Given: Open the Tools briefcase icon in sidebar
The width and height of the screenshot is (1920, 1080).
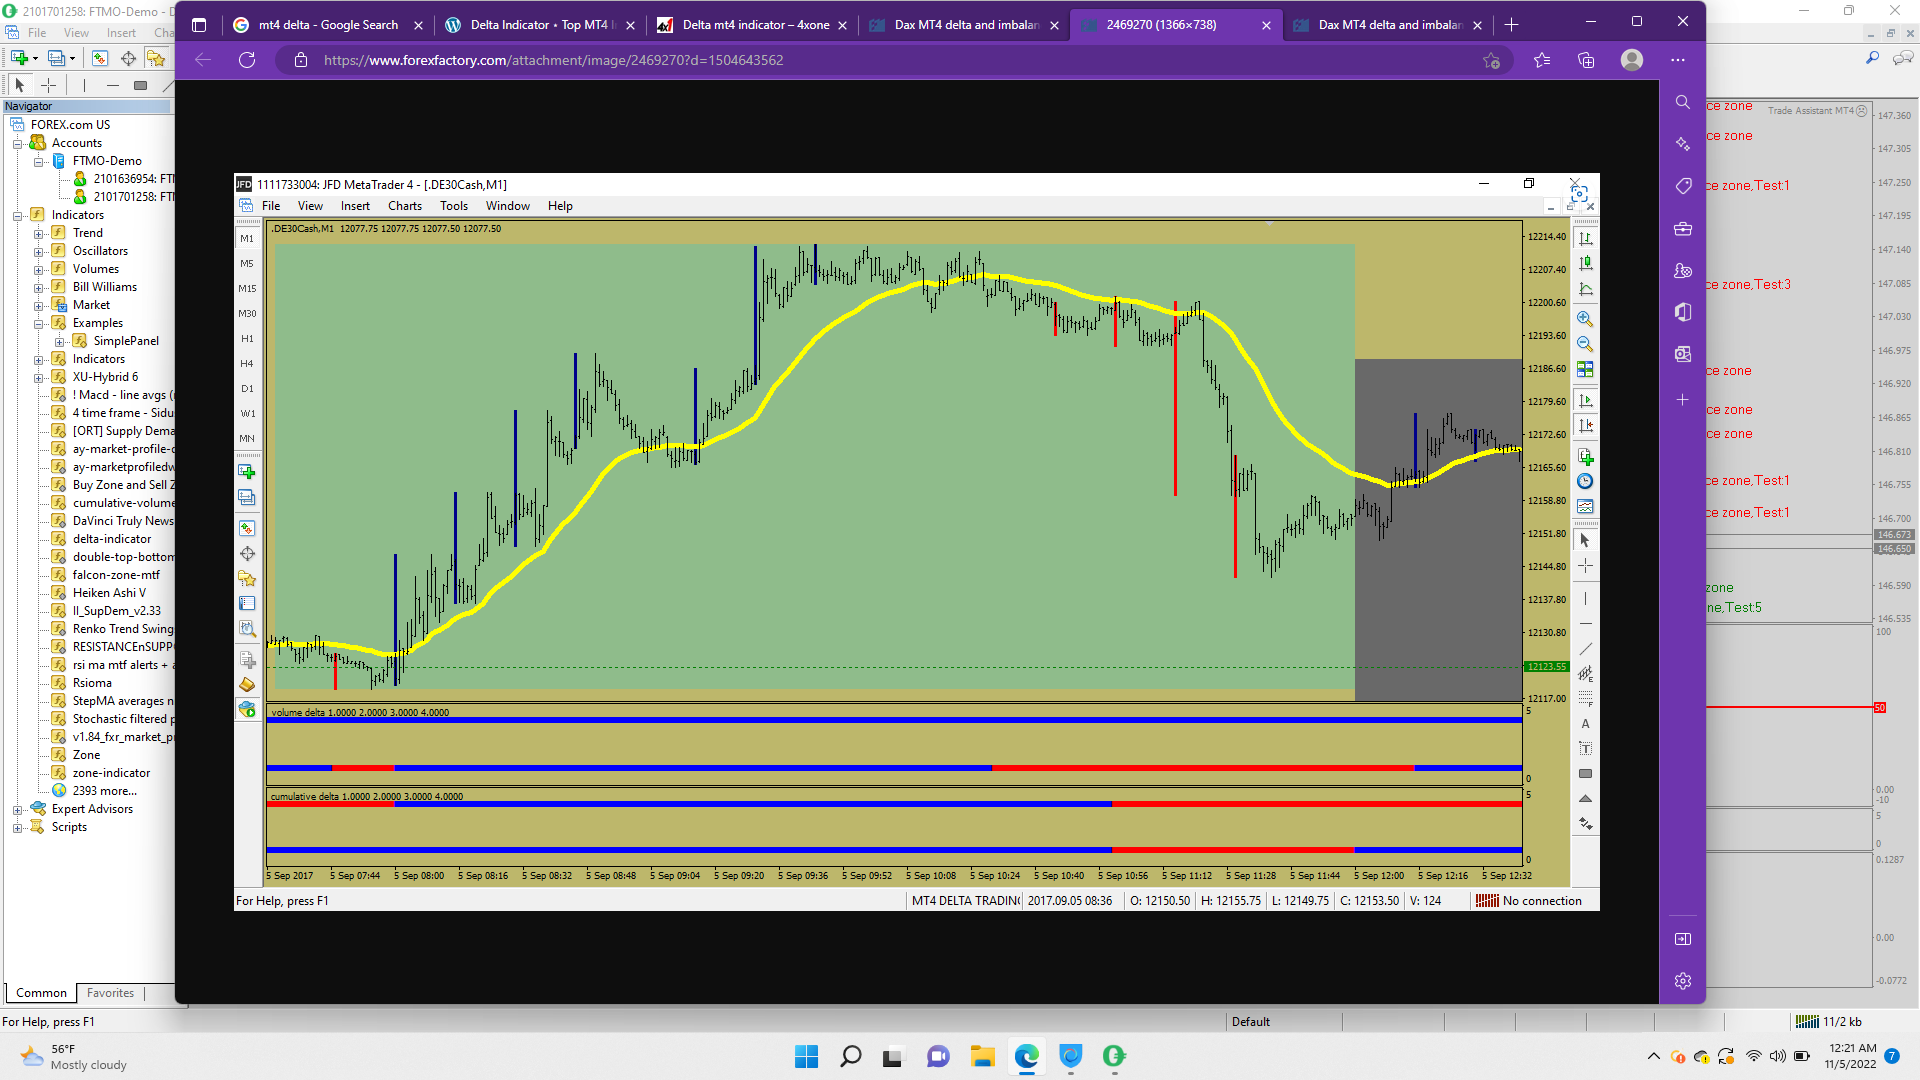Looking at the screenshot, I should click(x=1683, y=229).
